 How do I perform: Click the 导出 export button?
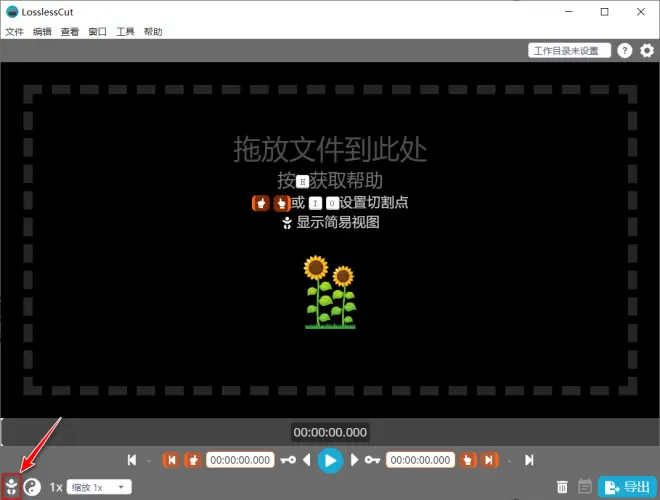pos(627,487)
